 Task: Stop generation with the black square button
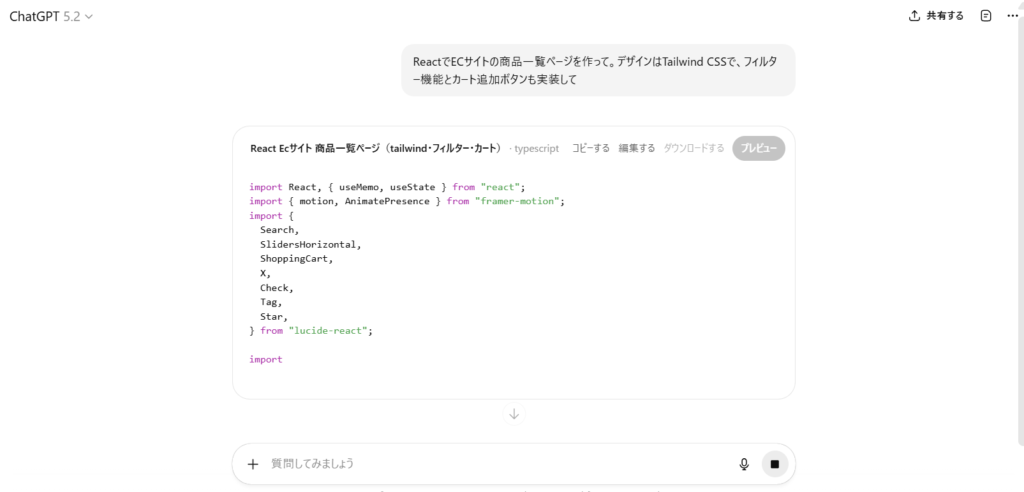774,464
